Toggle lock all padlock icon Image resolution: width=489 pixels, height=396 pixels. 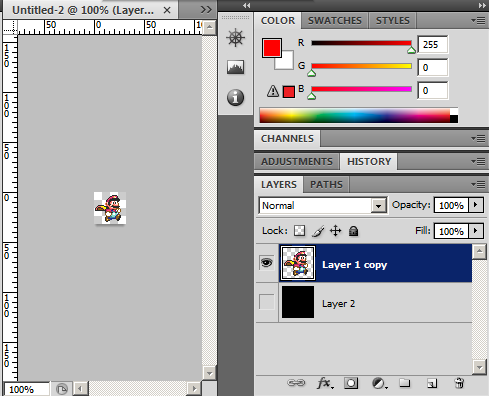(353, 231)
